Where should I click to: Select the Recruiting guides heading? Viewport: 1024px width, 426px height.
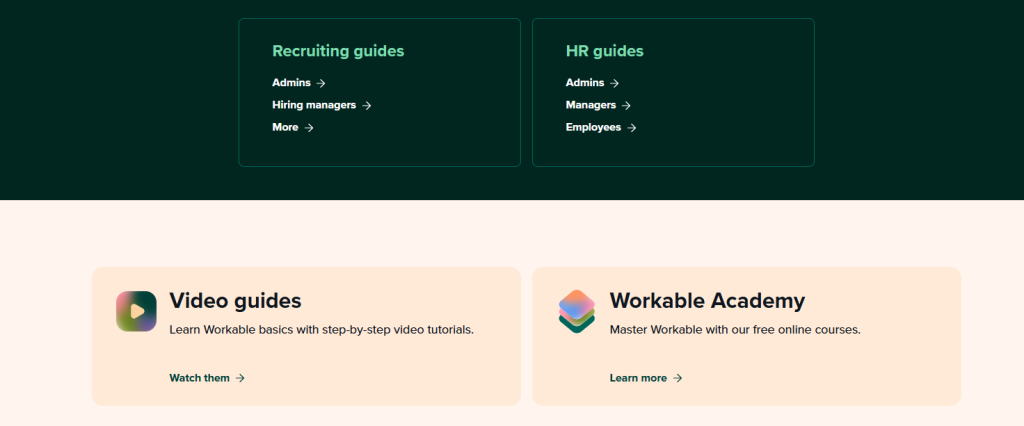pos(338,51)
